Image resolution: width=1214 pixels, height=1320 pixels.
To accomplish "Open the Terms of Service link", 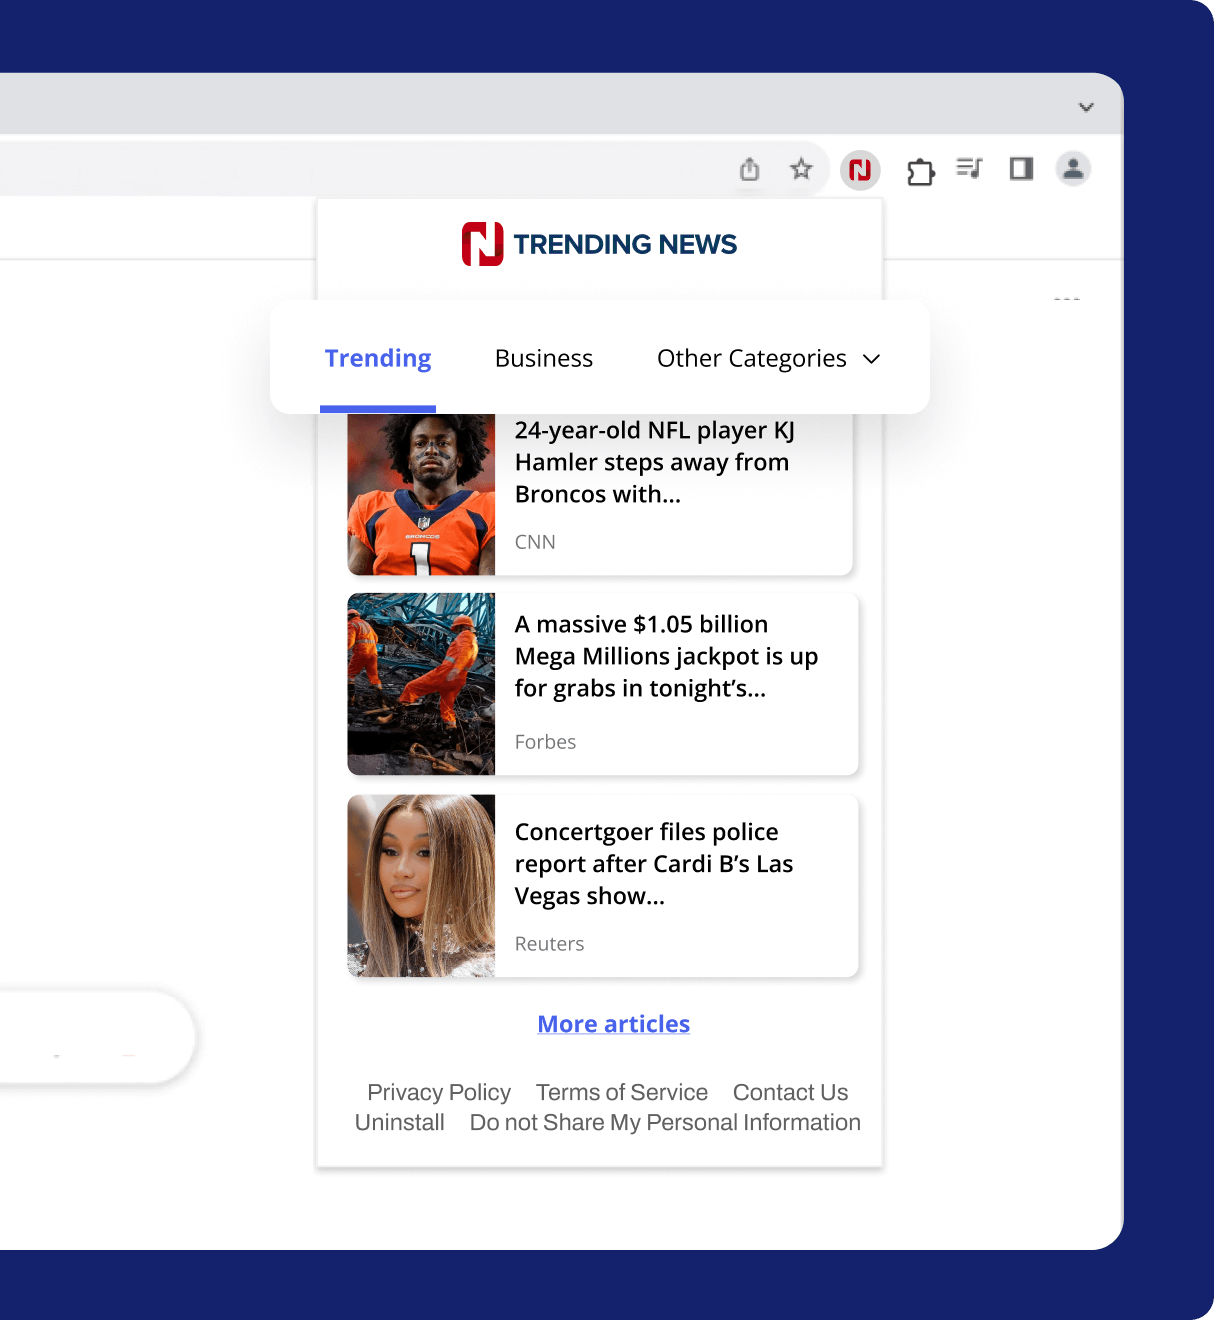I will pyautogui.click(x=621, y=1092).
